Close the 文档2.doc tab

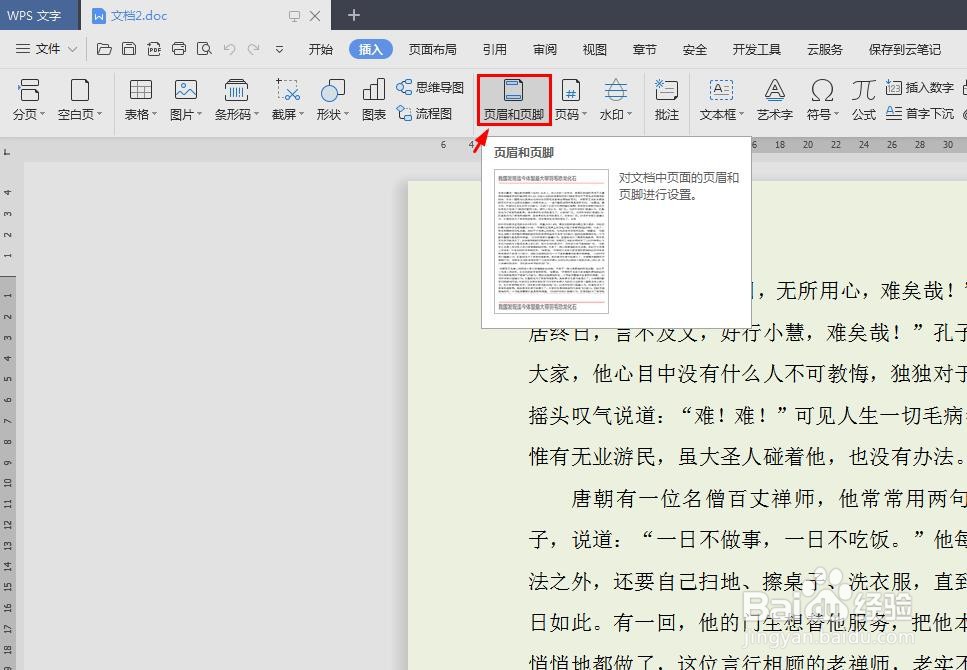(x=315, y=16)
